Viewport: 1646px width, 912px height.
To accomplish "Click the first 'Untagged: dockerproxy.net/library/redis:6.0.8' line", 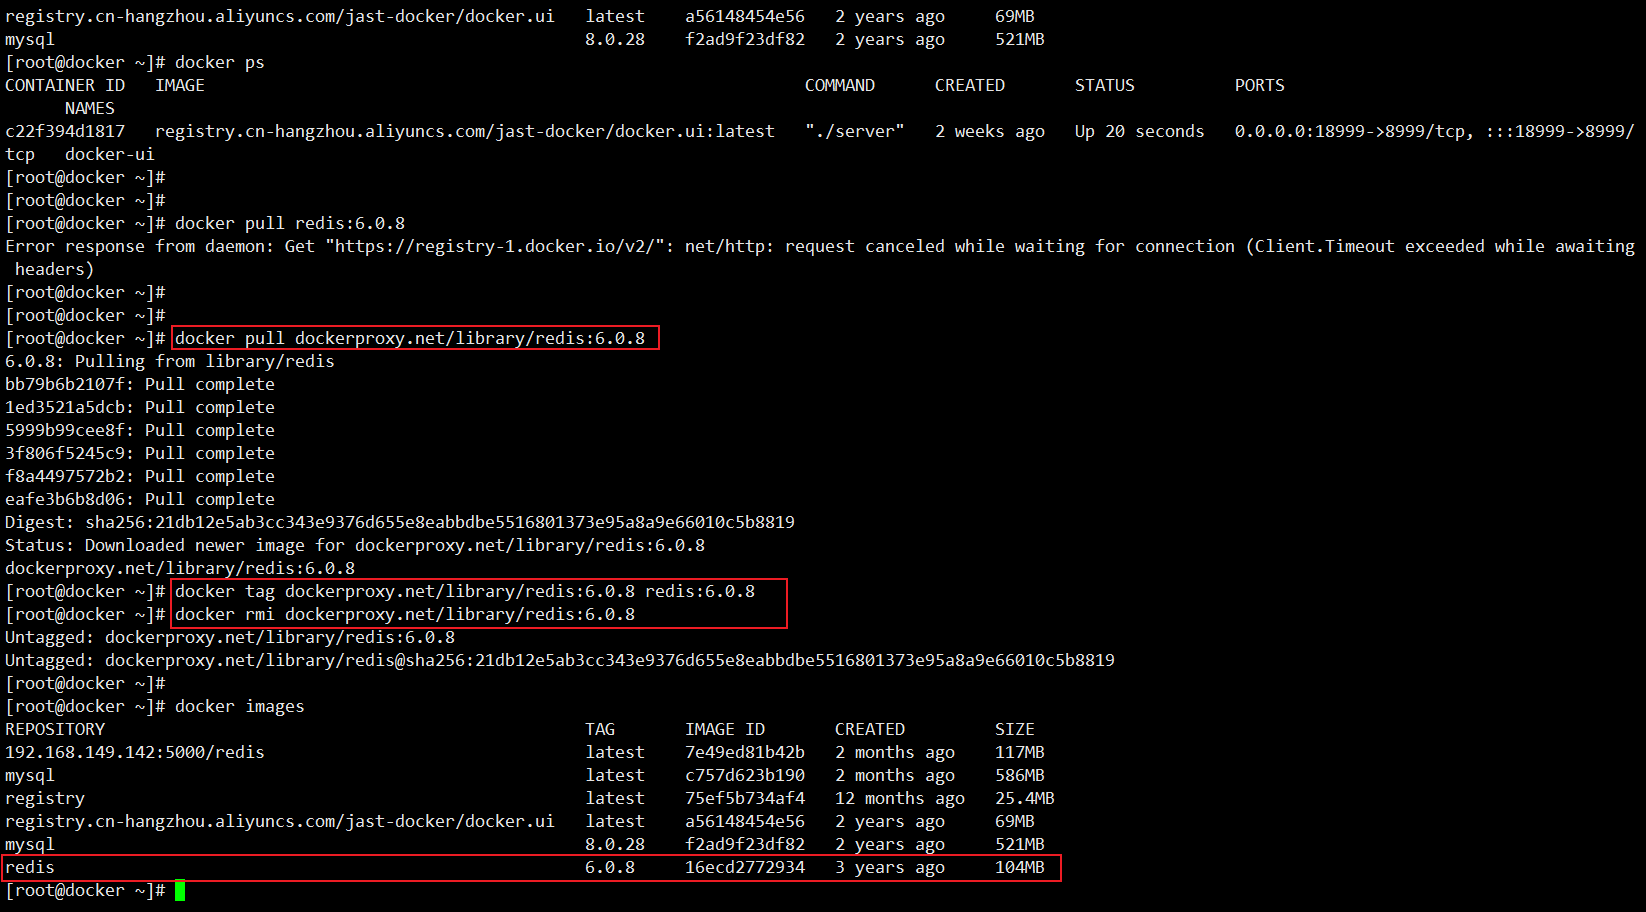I will (x=230, y=637).
